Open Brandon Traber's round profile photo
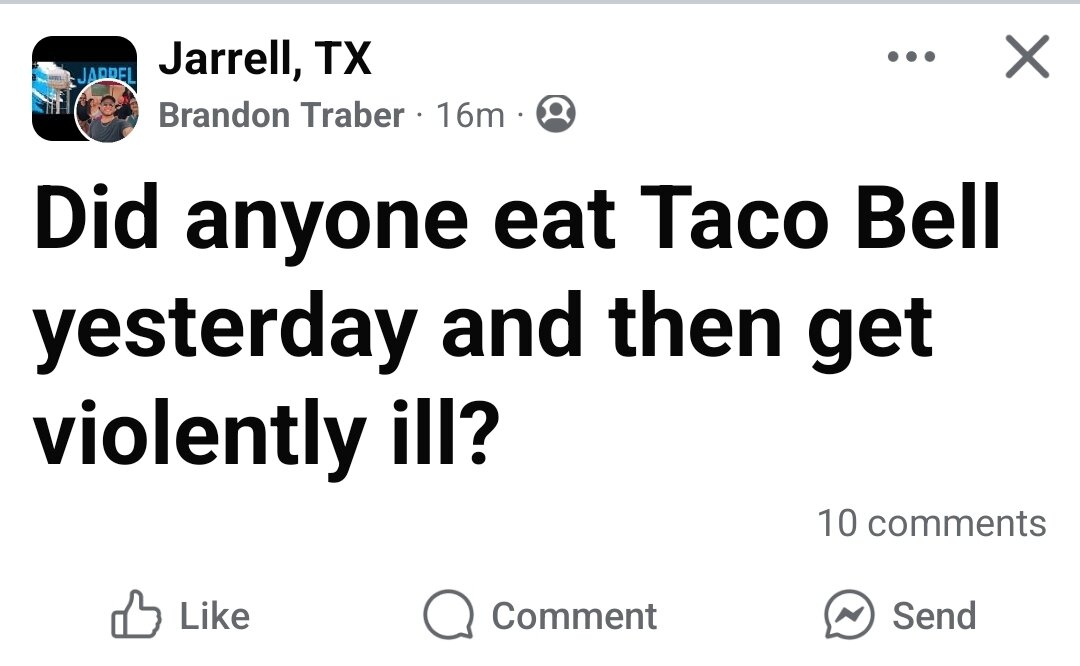The height and width of the screenshot is (666, 1080). [109, 113]
